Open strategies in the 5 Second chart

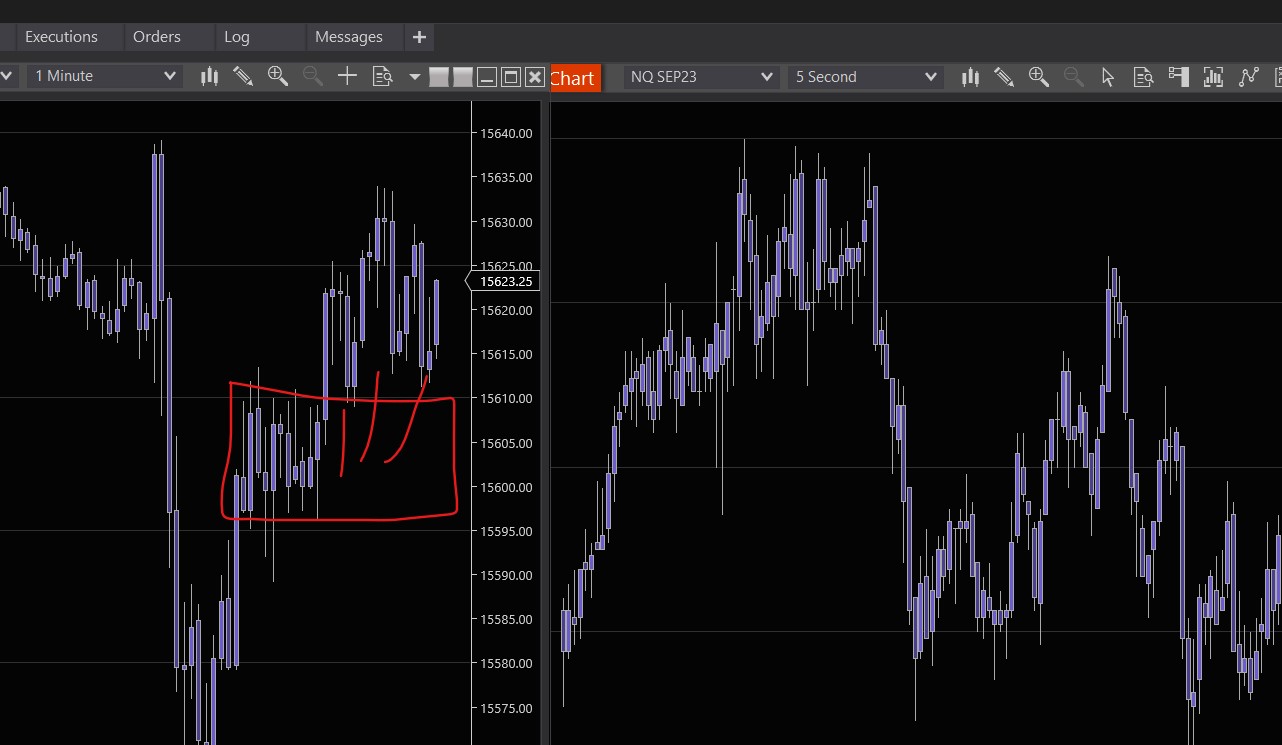click(x=1248, y=77)
